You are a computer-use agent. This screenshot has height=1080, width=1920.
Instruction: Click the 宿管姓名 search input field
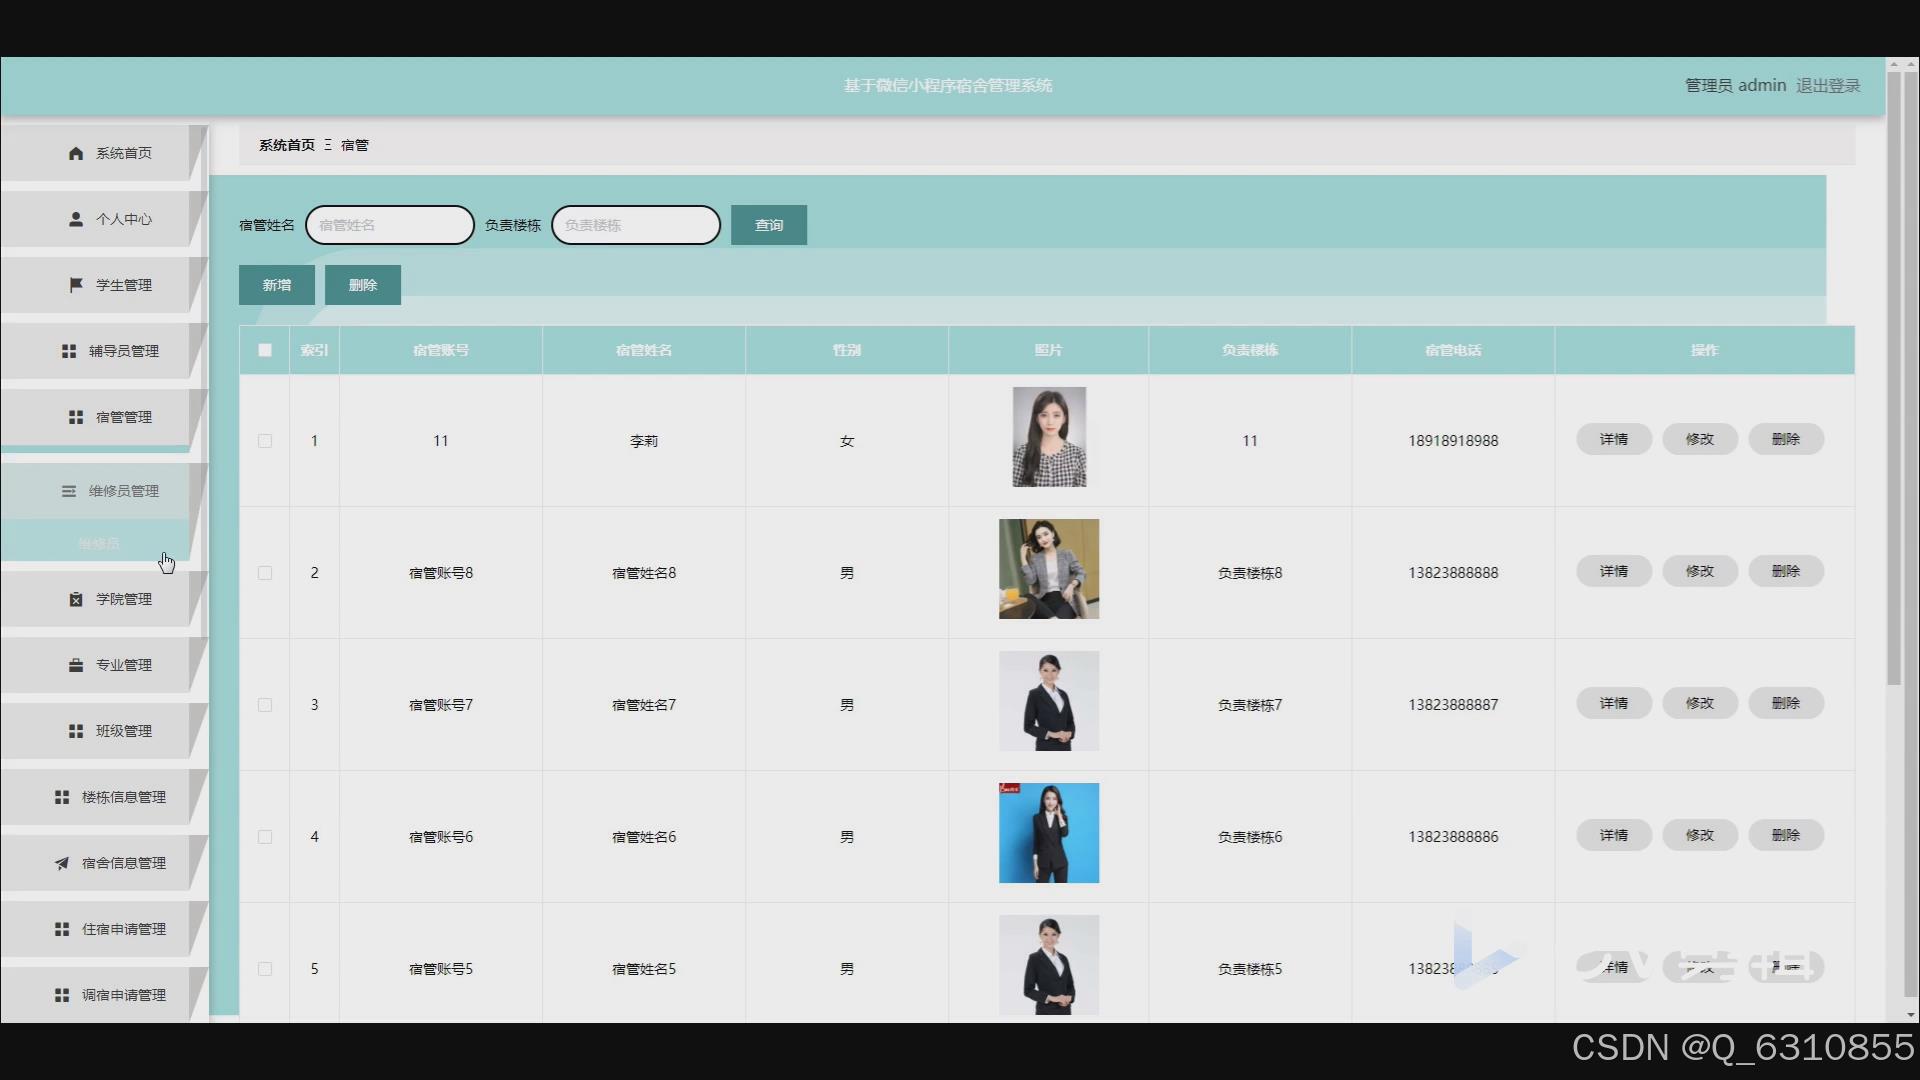390,225
